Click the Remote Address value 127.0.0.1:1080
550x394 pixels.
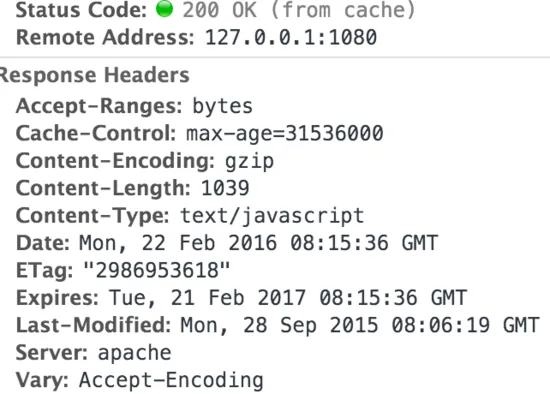coord(291,37)
